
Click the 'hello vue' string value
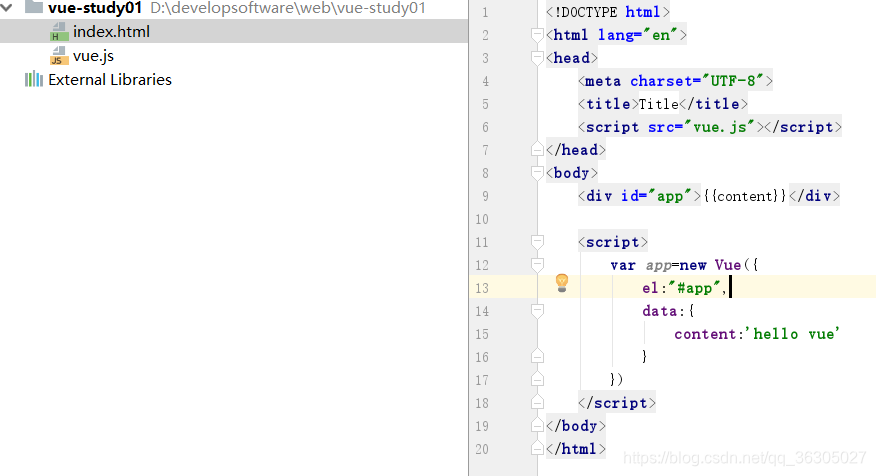point(792,334)
